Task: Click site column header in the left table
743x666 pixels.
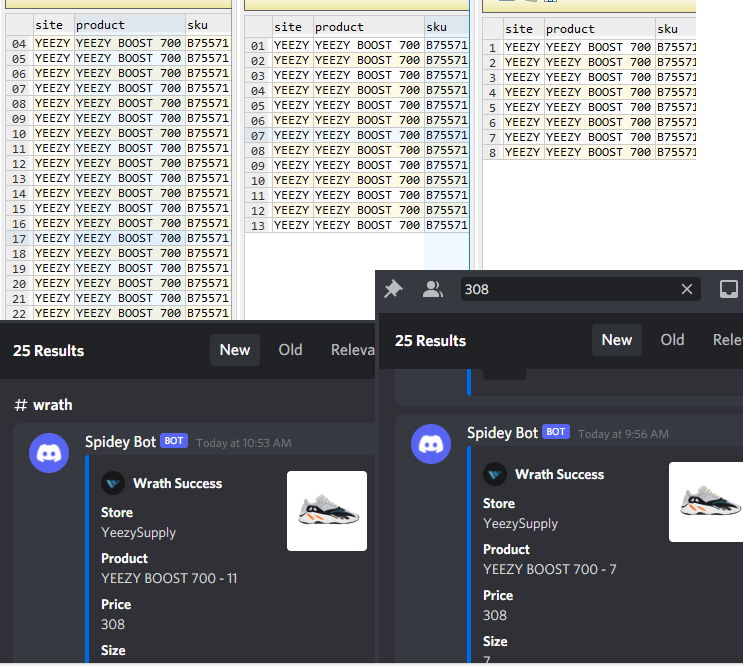Action: click(54, 25)
